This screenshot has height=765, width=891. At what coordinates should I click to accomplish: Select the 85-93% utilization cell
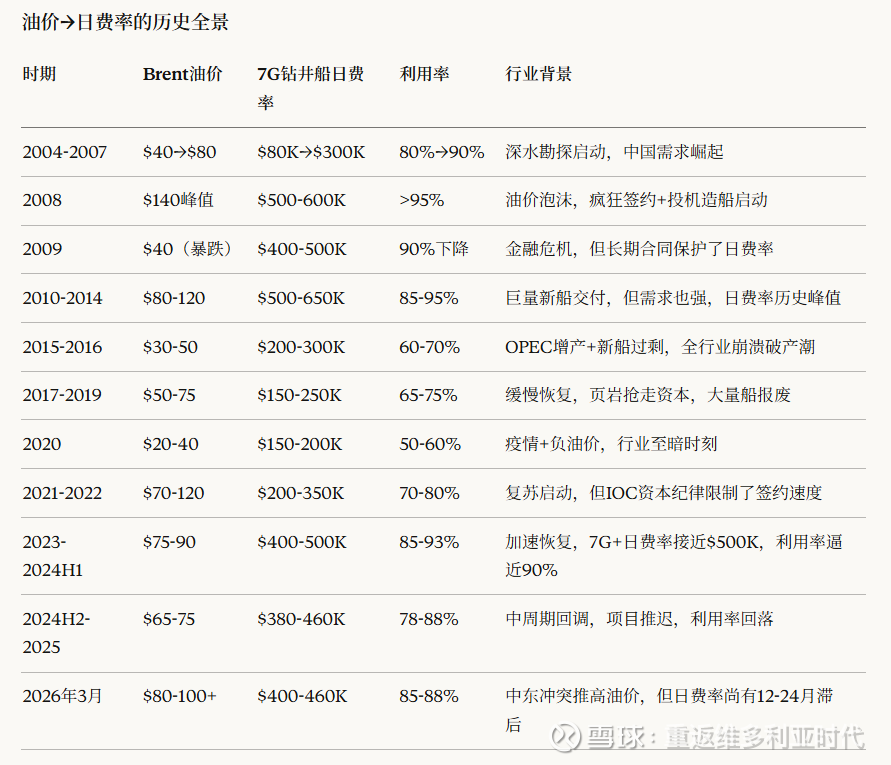point(429,542)
